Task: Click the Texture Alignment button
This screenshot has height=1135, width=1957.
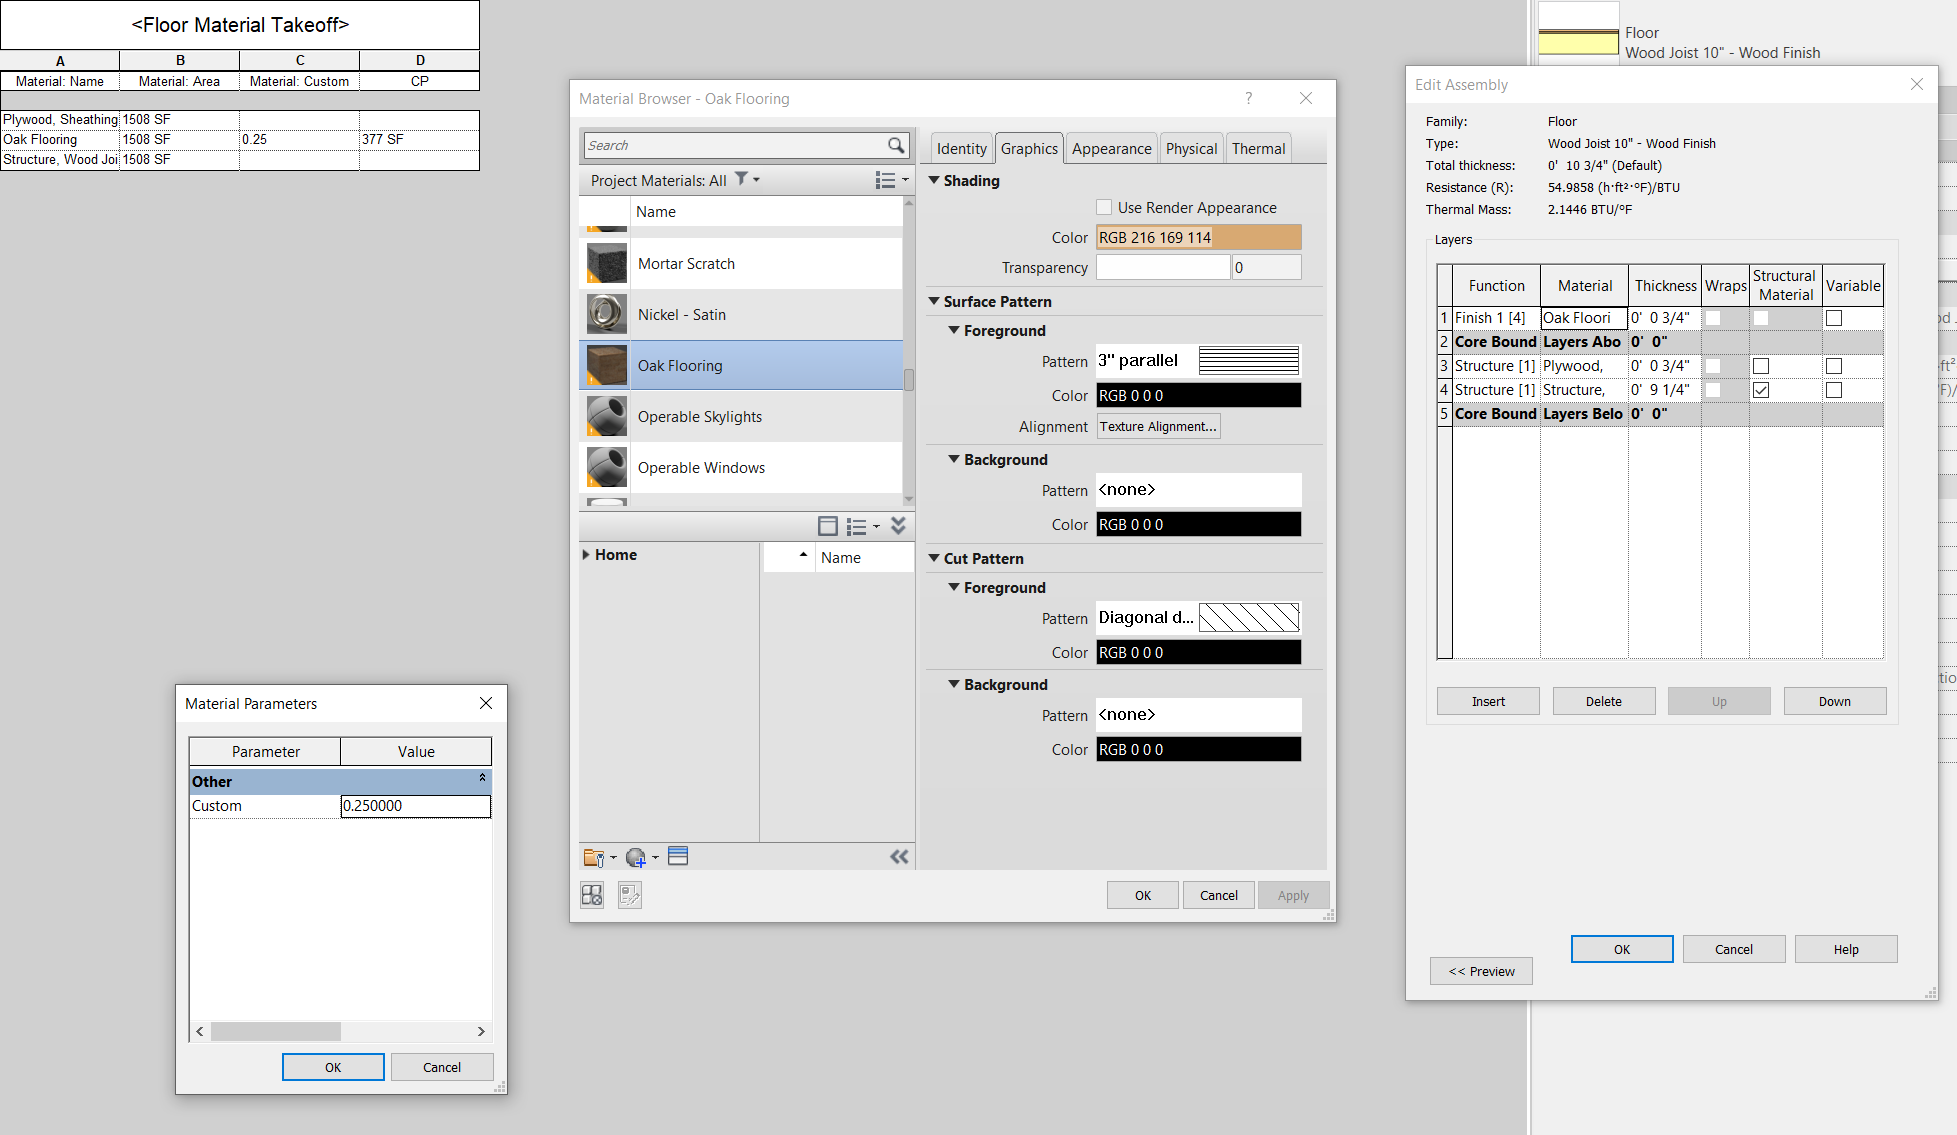Action: pos(1158,426)
